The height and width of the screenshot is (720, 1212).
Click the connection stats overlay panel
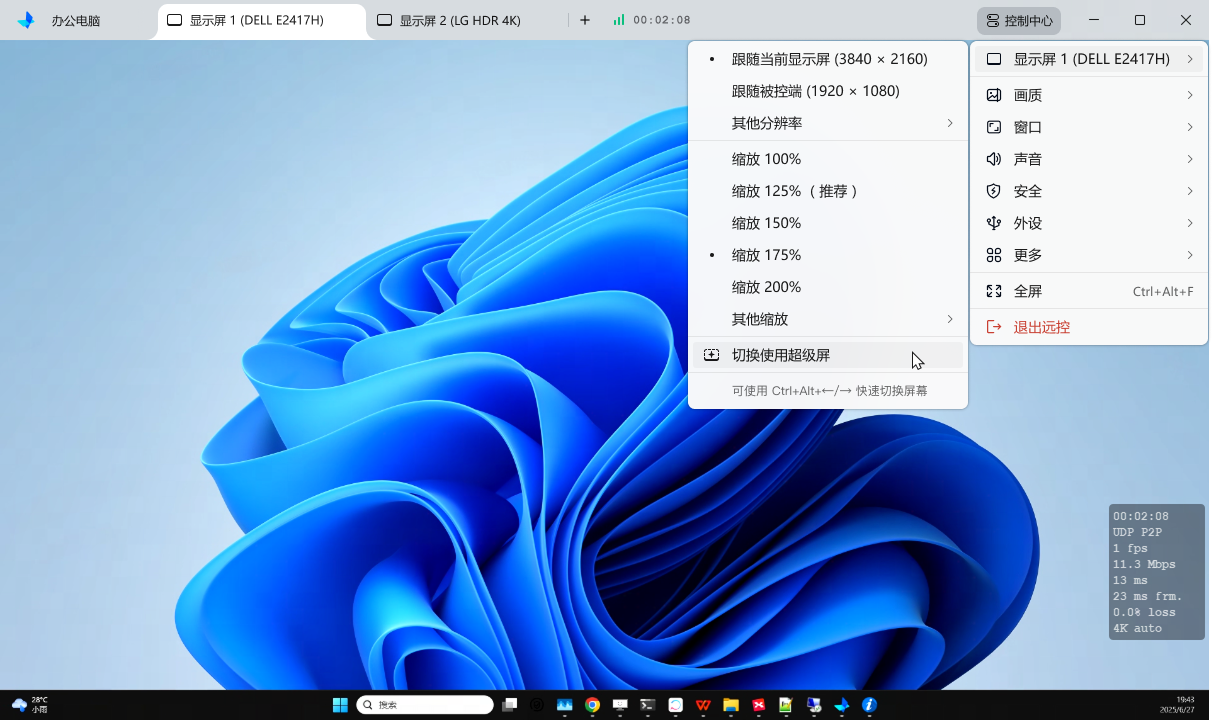click(x=1156, y=572)
